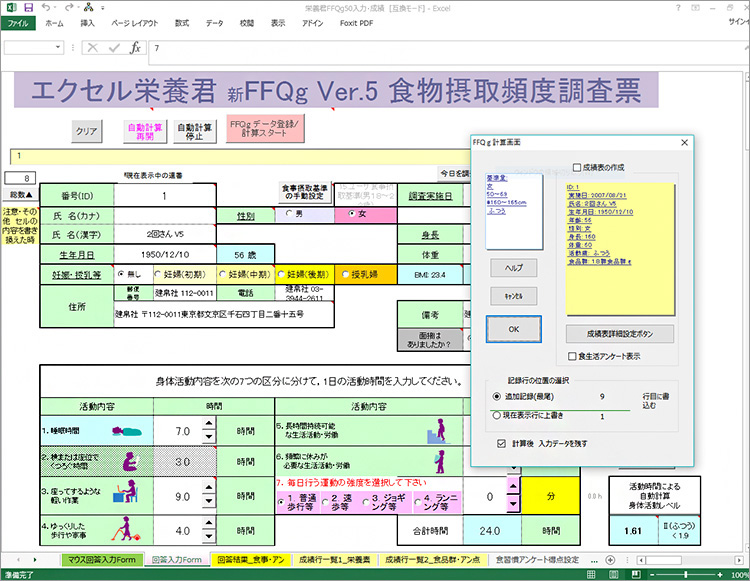Select 3. ジョギング等 exercise radio button
This screenshot has width=750, height=581.
click(366, 502)
